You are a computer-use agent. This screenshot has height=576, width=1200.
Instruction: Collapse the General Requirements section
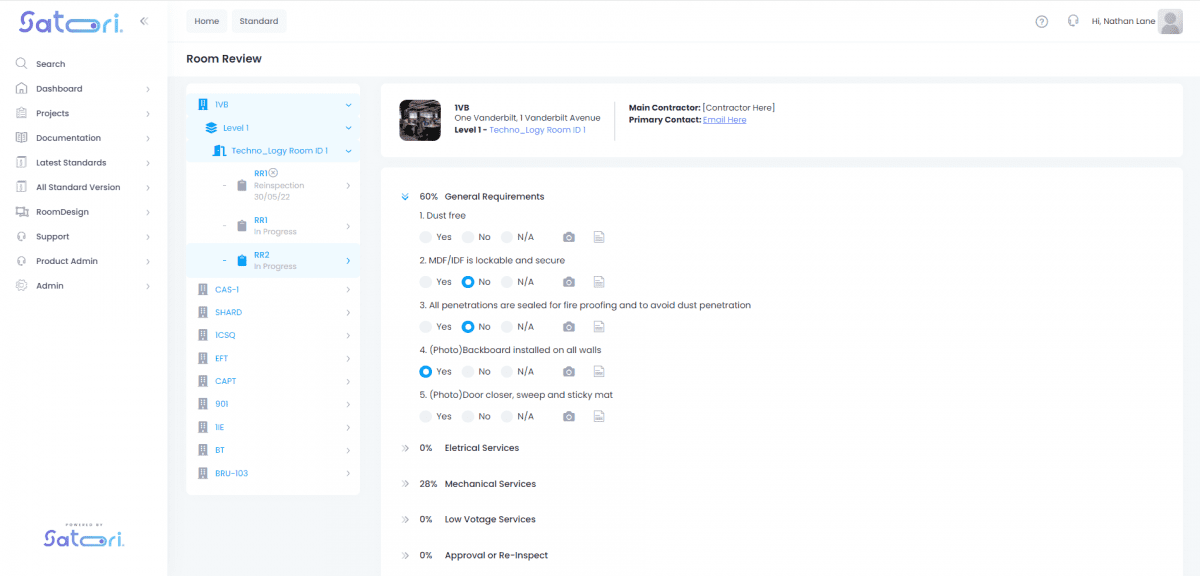[406, 197]
